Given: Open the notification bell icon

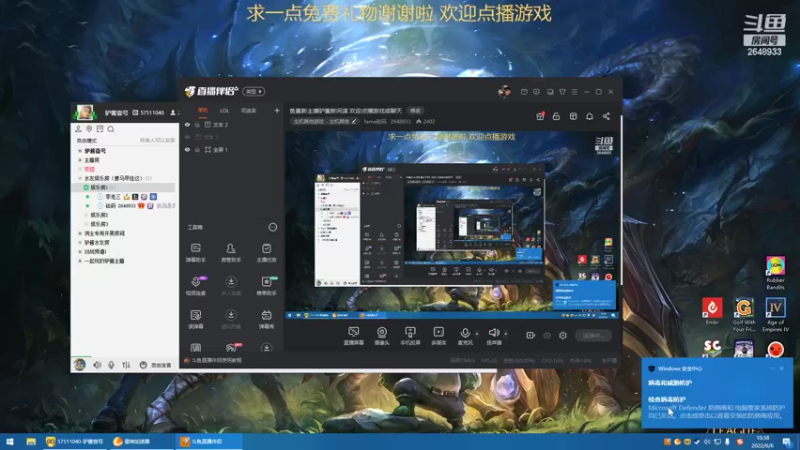Looking at the screenshot, I should [589, 116].
